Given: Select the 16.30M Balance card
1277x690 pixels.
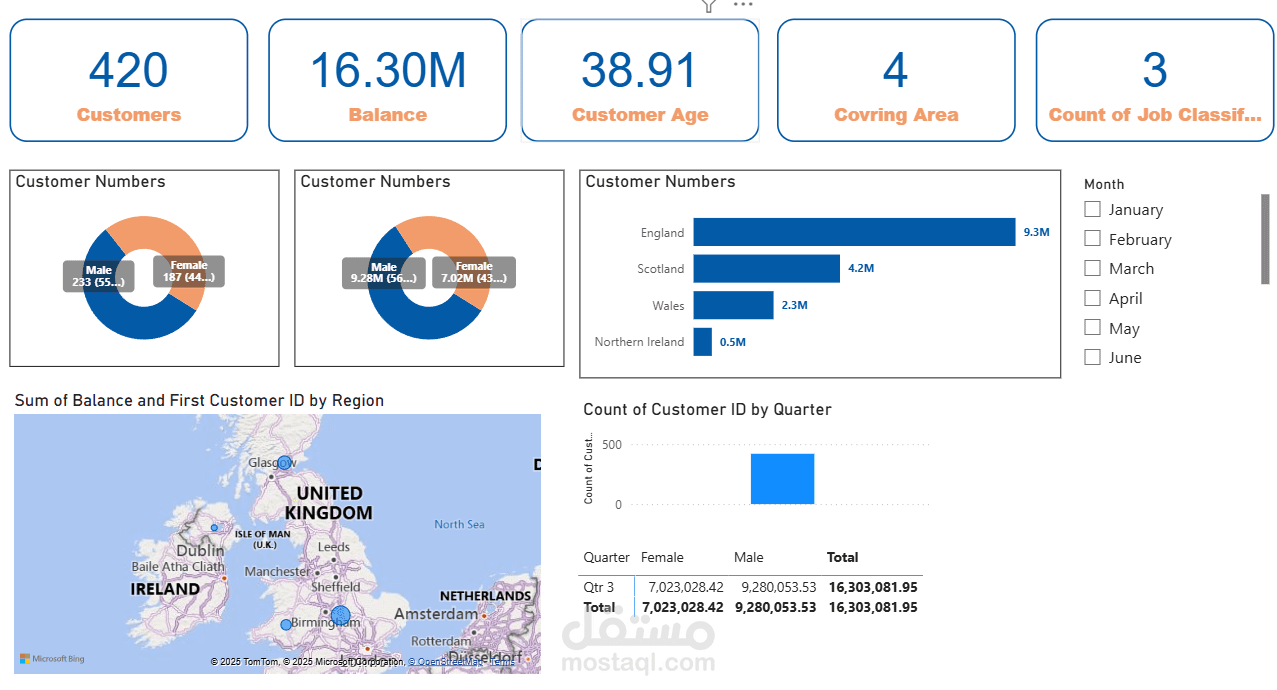Looking at the screenshot, I should click(x=388, y=80).
